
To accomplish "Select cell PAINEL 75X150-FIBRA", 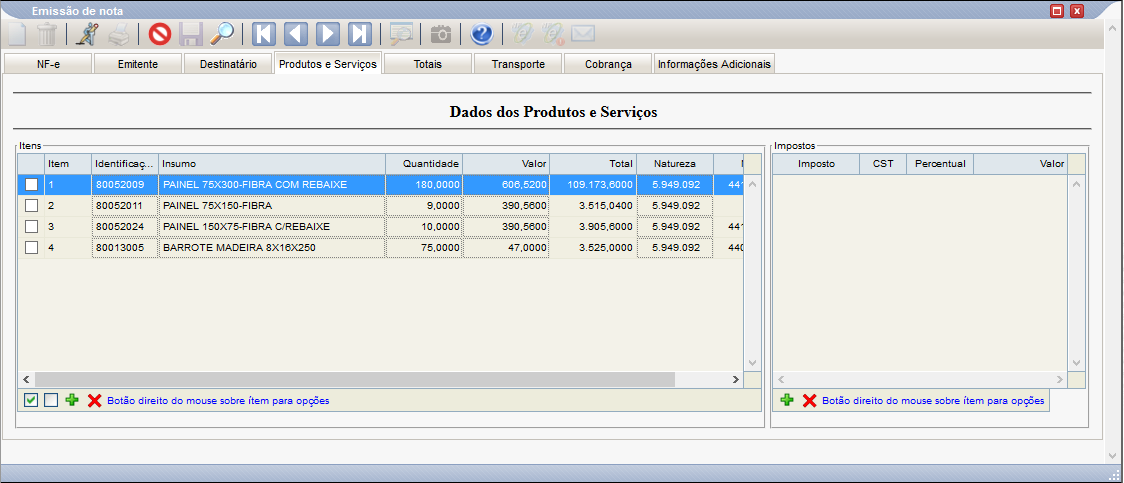I will [272, 206].
